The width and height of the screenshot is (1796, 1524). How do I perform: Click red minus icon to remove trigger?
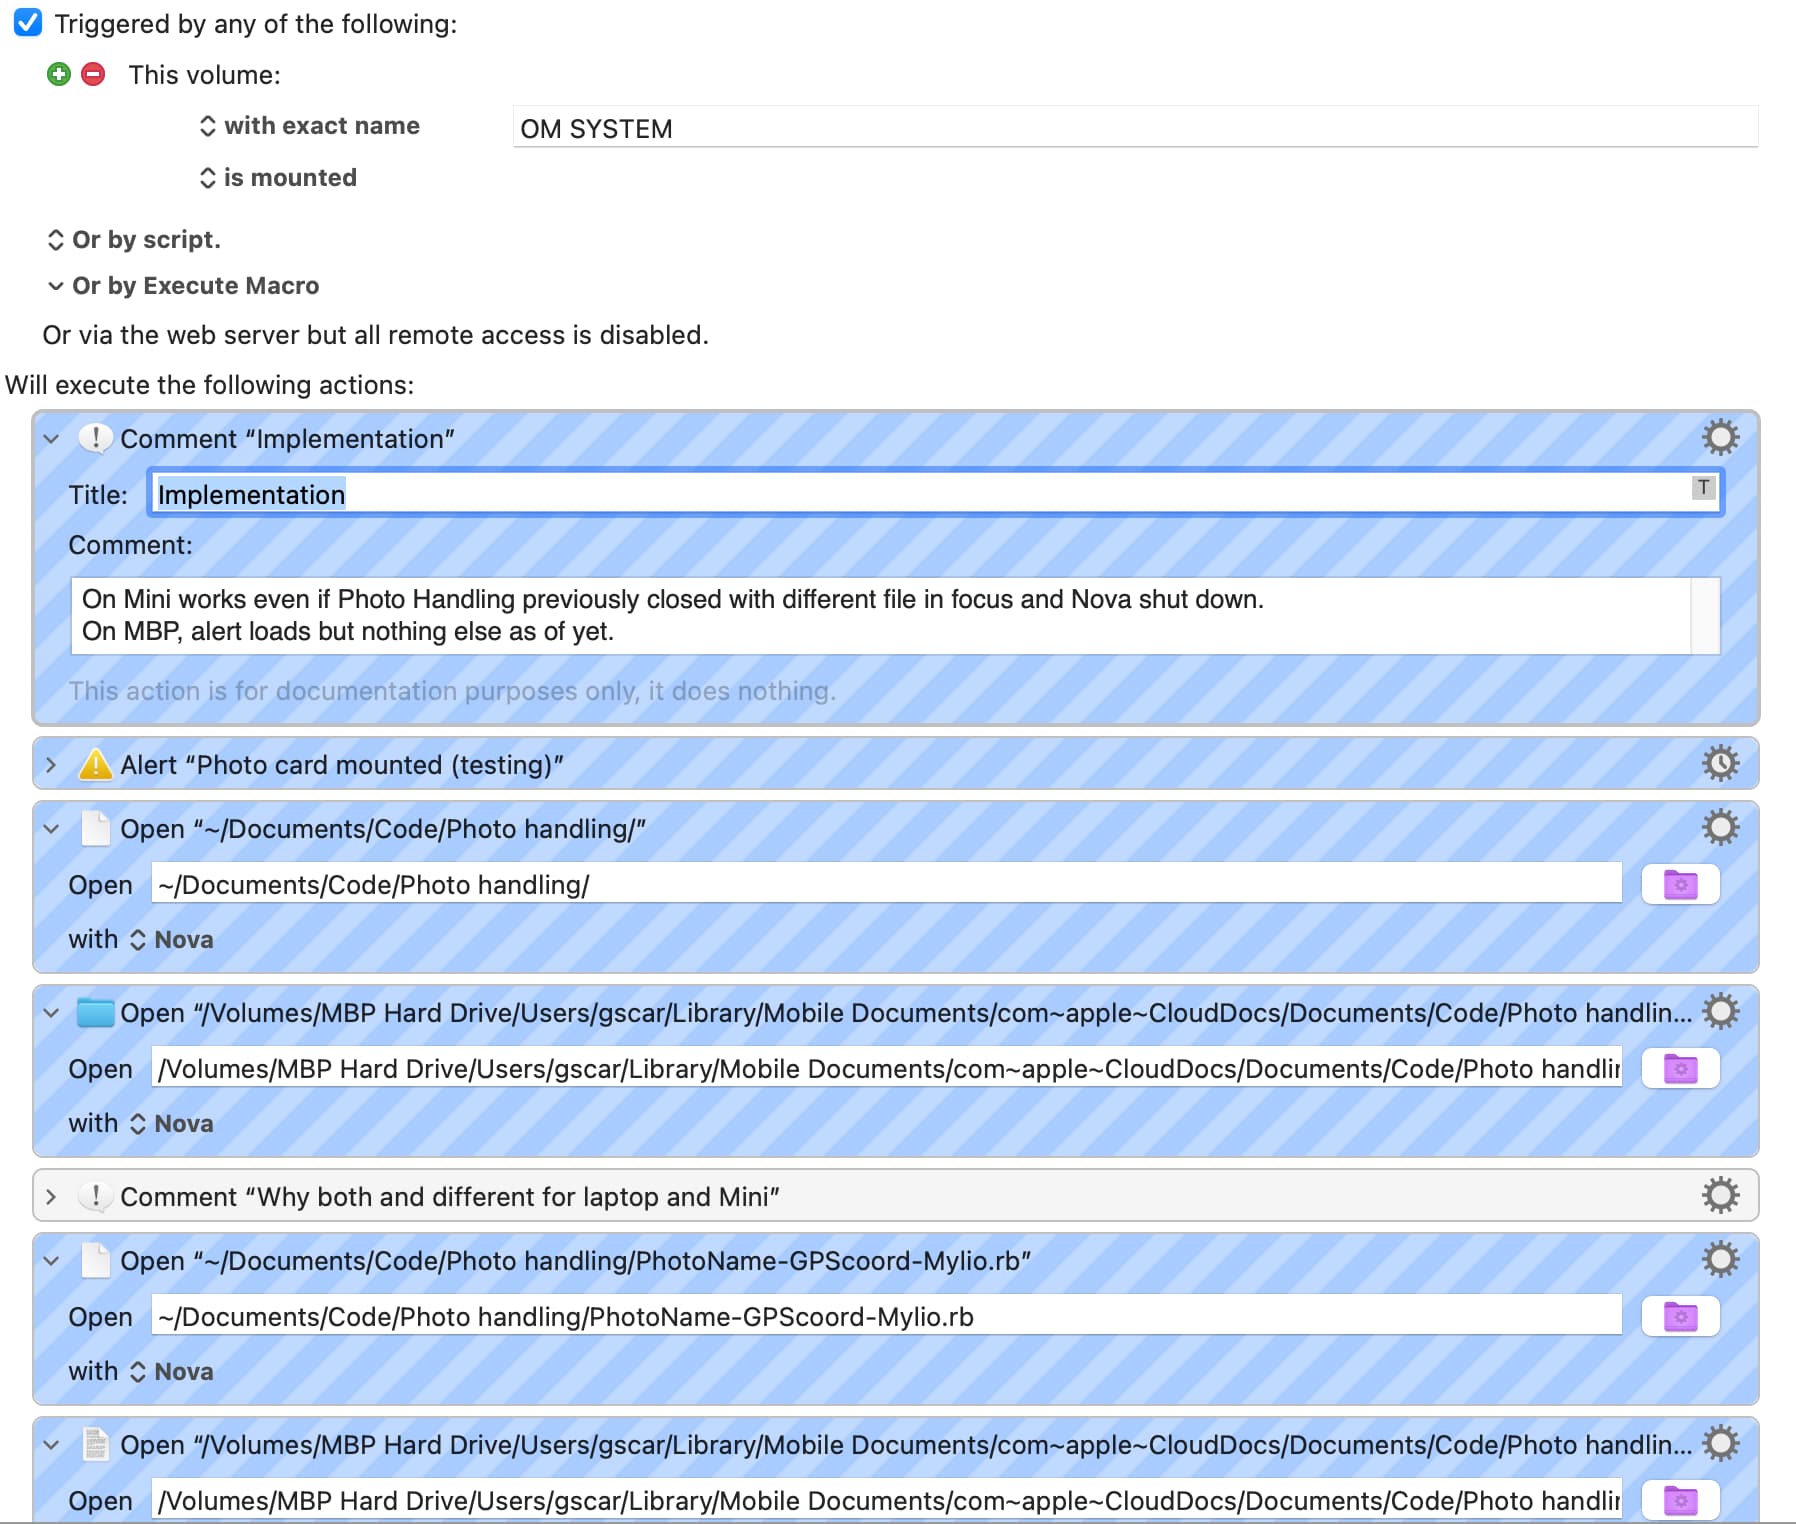[93, 74]
